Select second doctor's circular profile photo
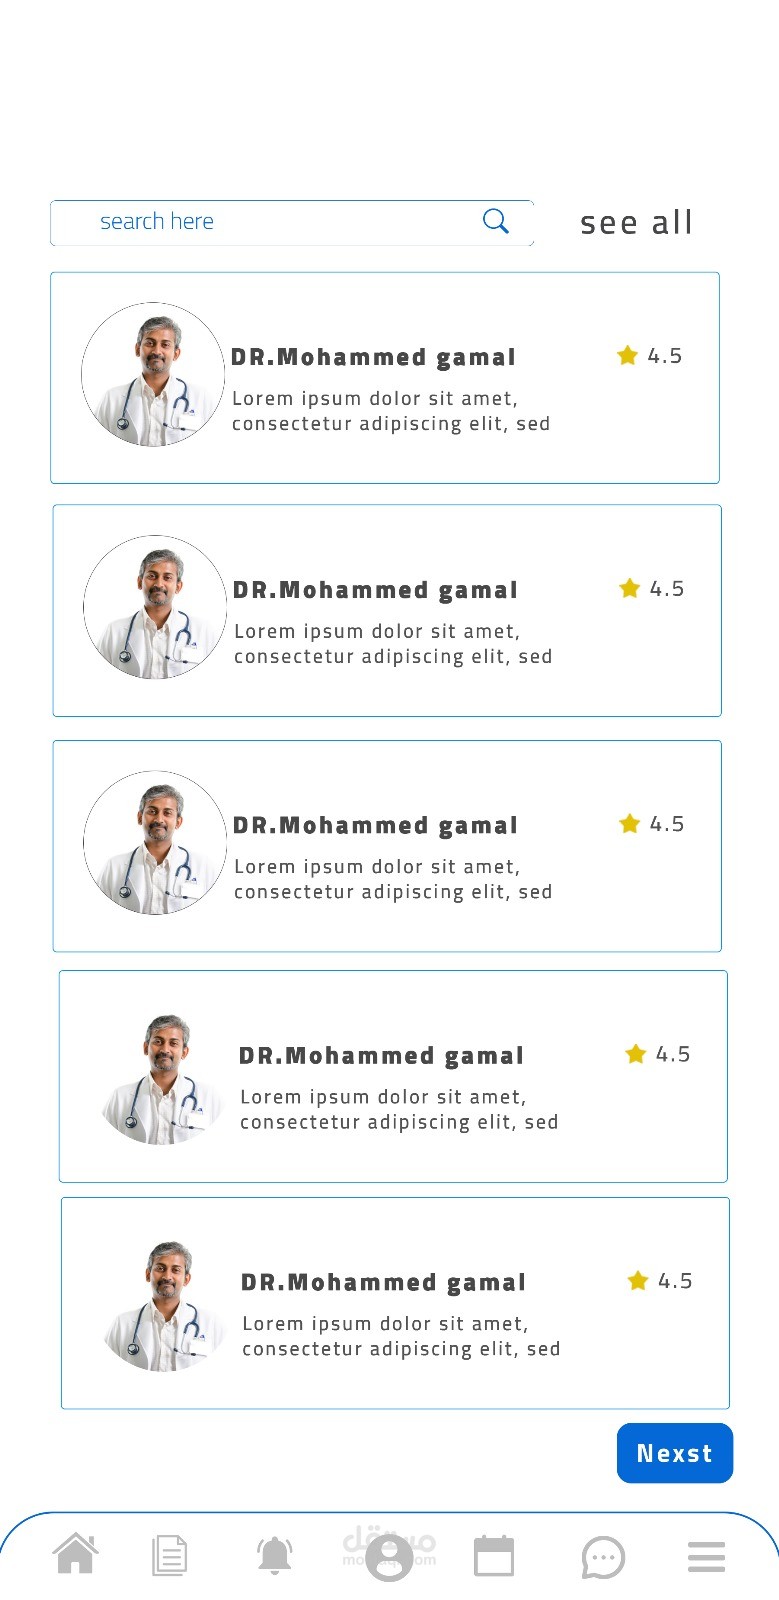 pyautogui.click(x=155, y=607)
